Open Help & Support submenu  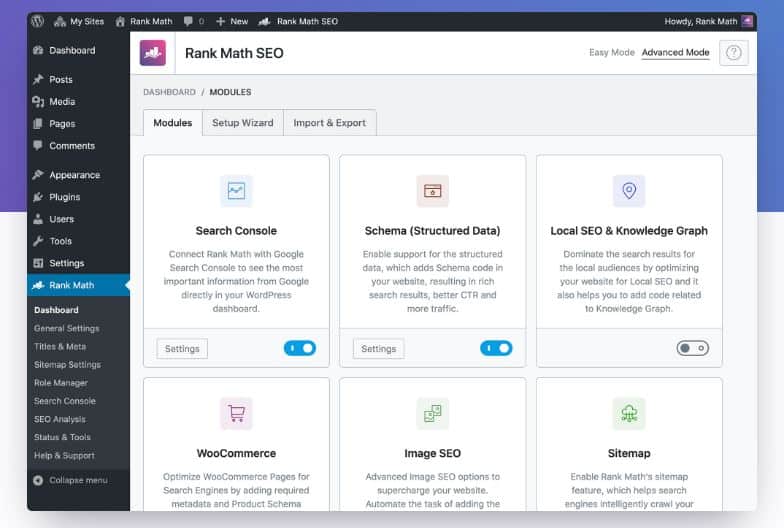tap(64, 456)
